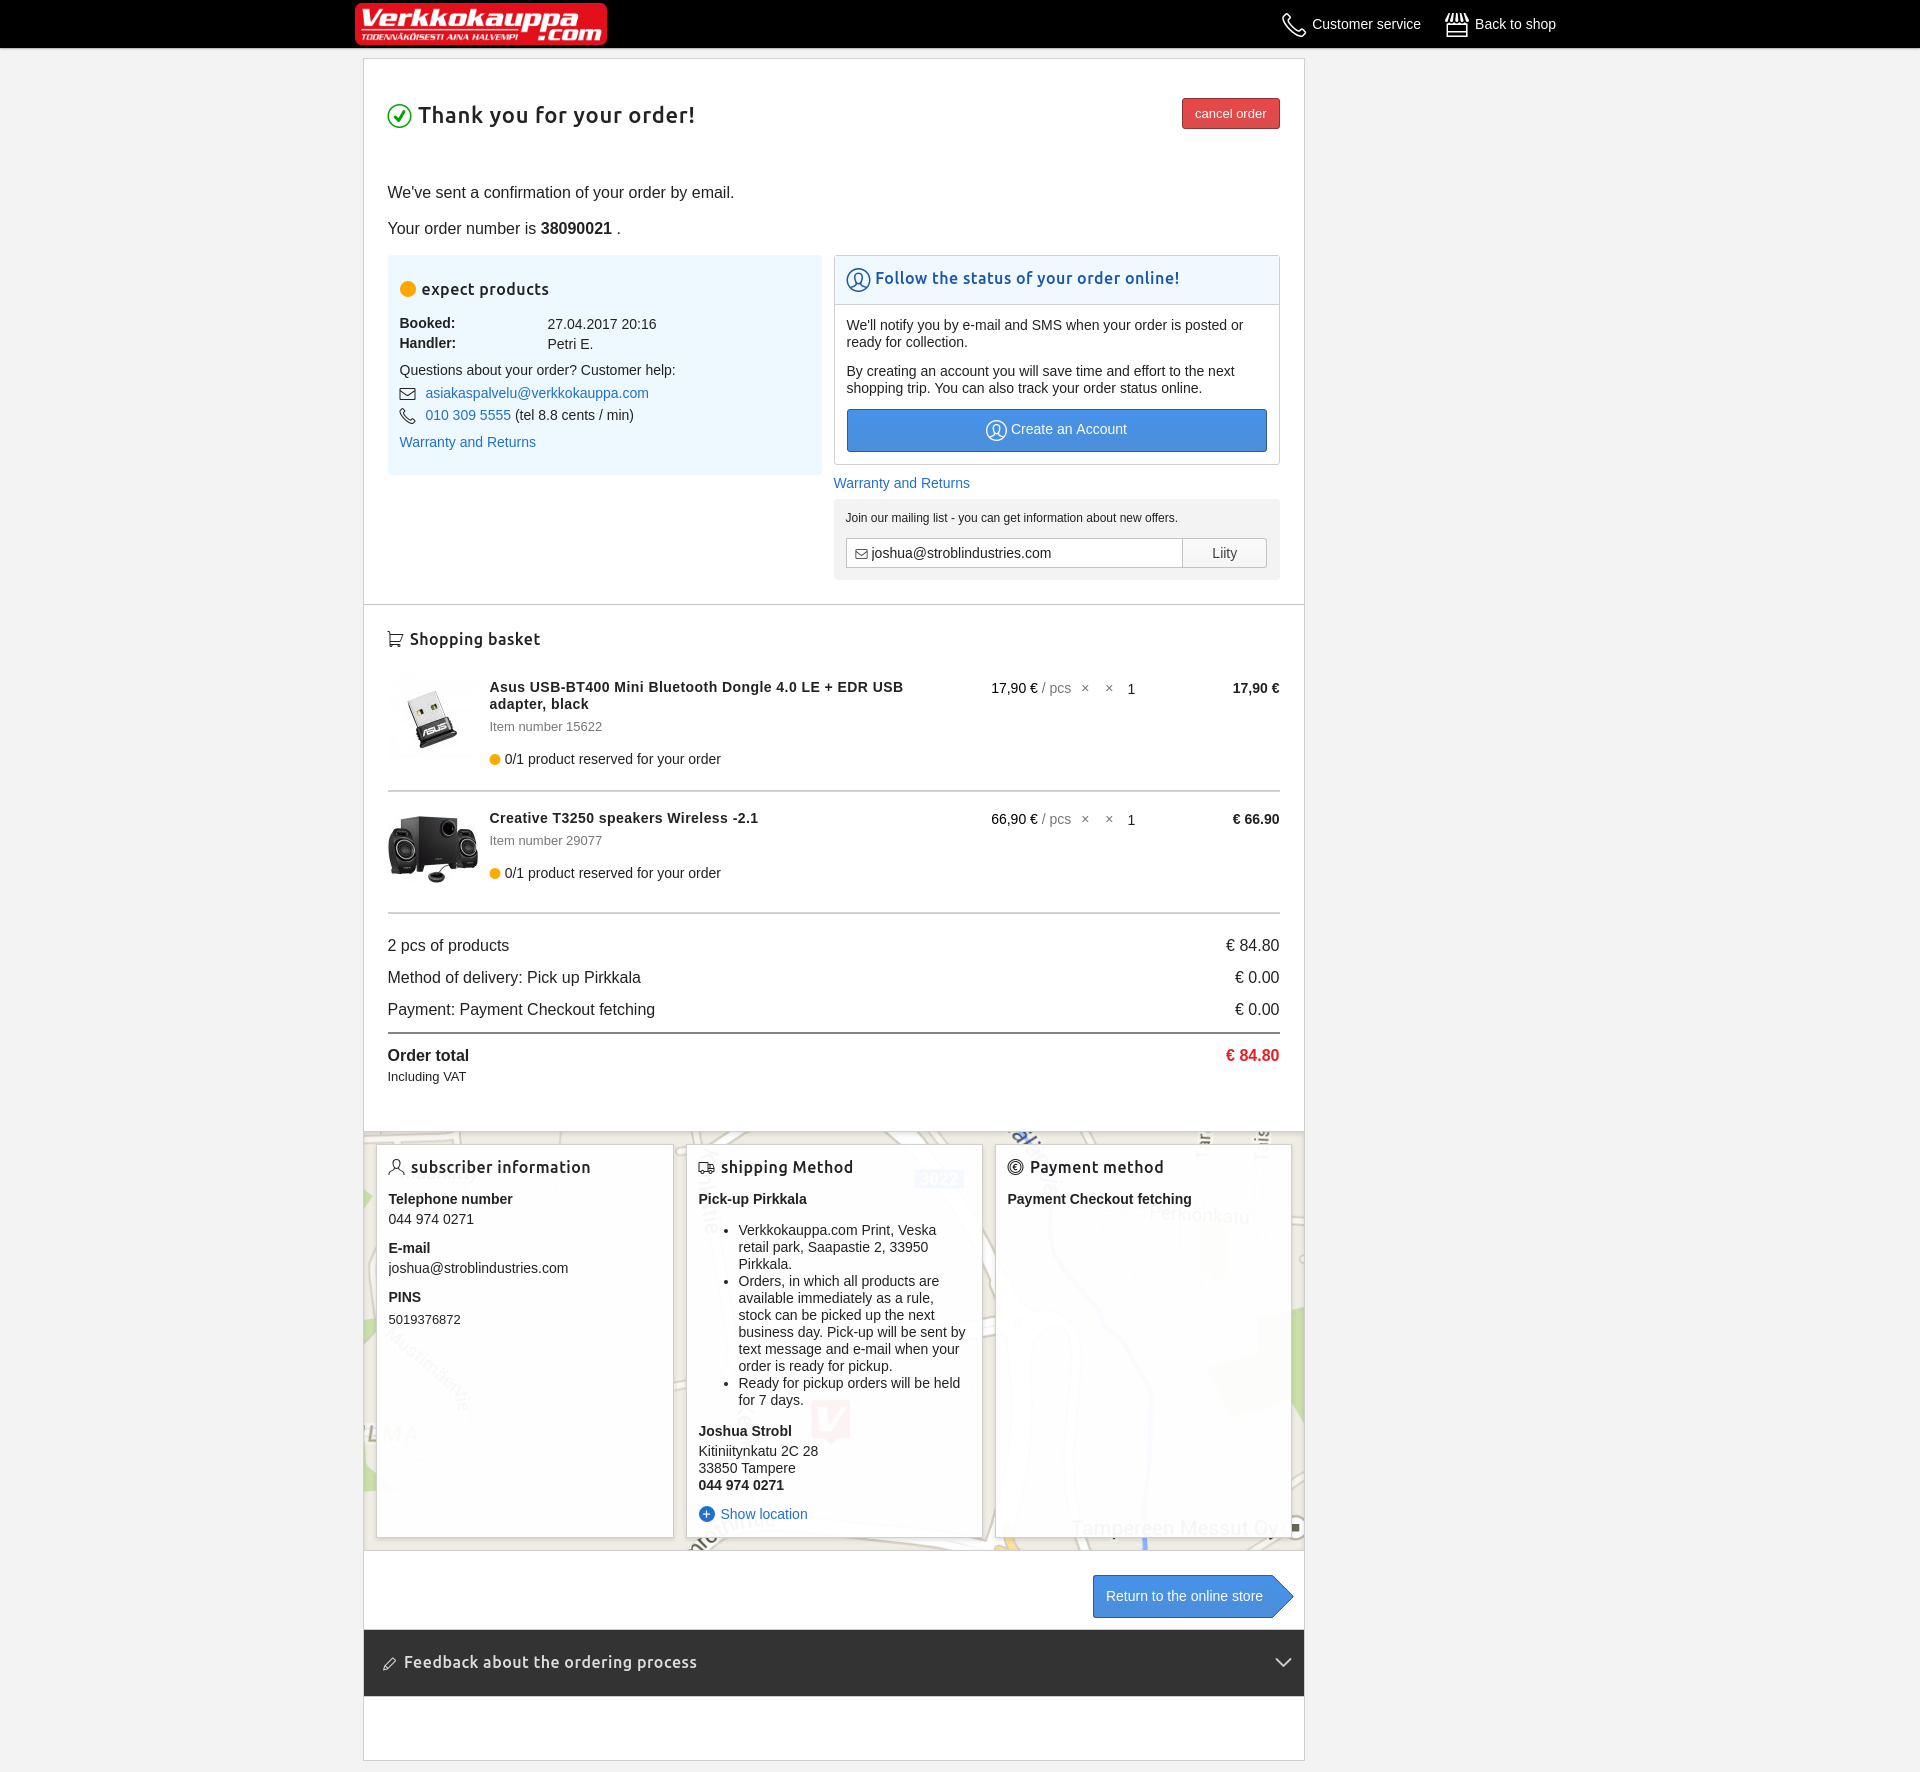Click Return to the online store button
1920x1772 pixels.
tap(1192, 1597)
